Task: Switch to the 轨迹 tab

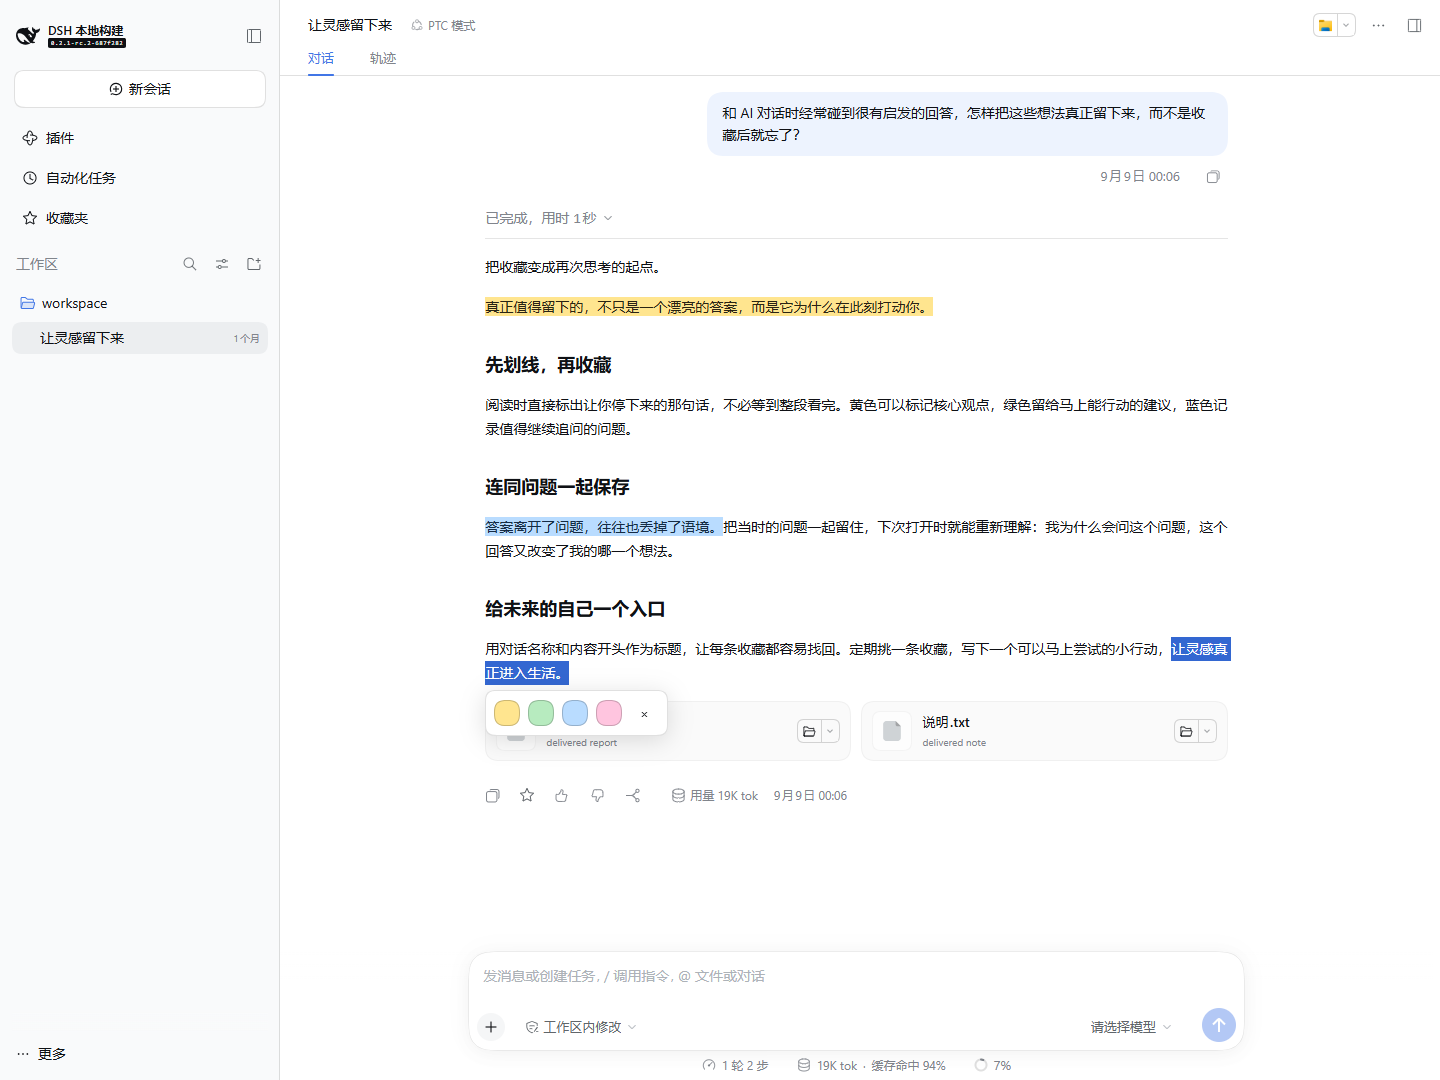Action: (x=383, y=58)
